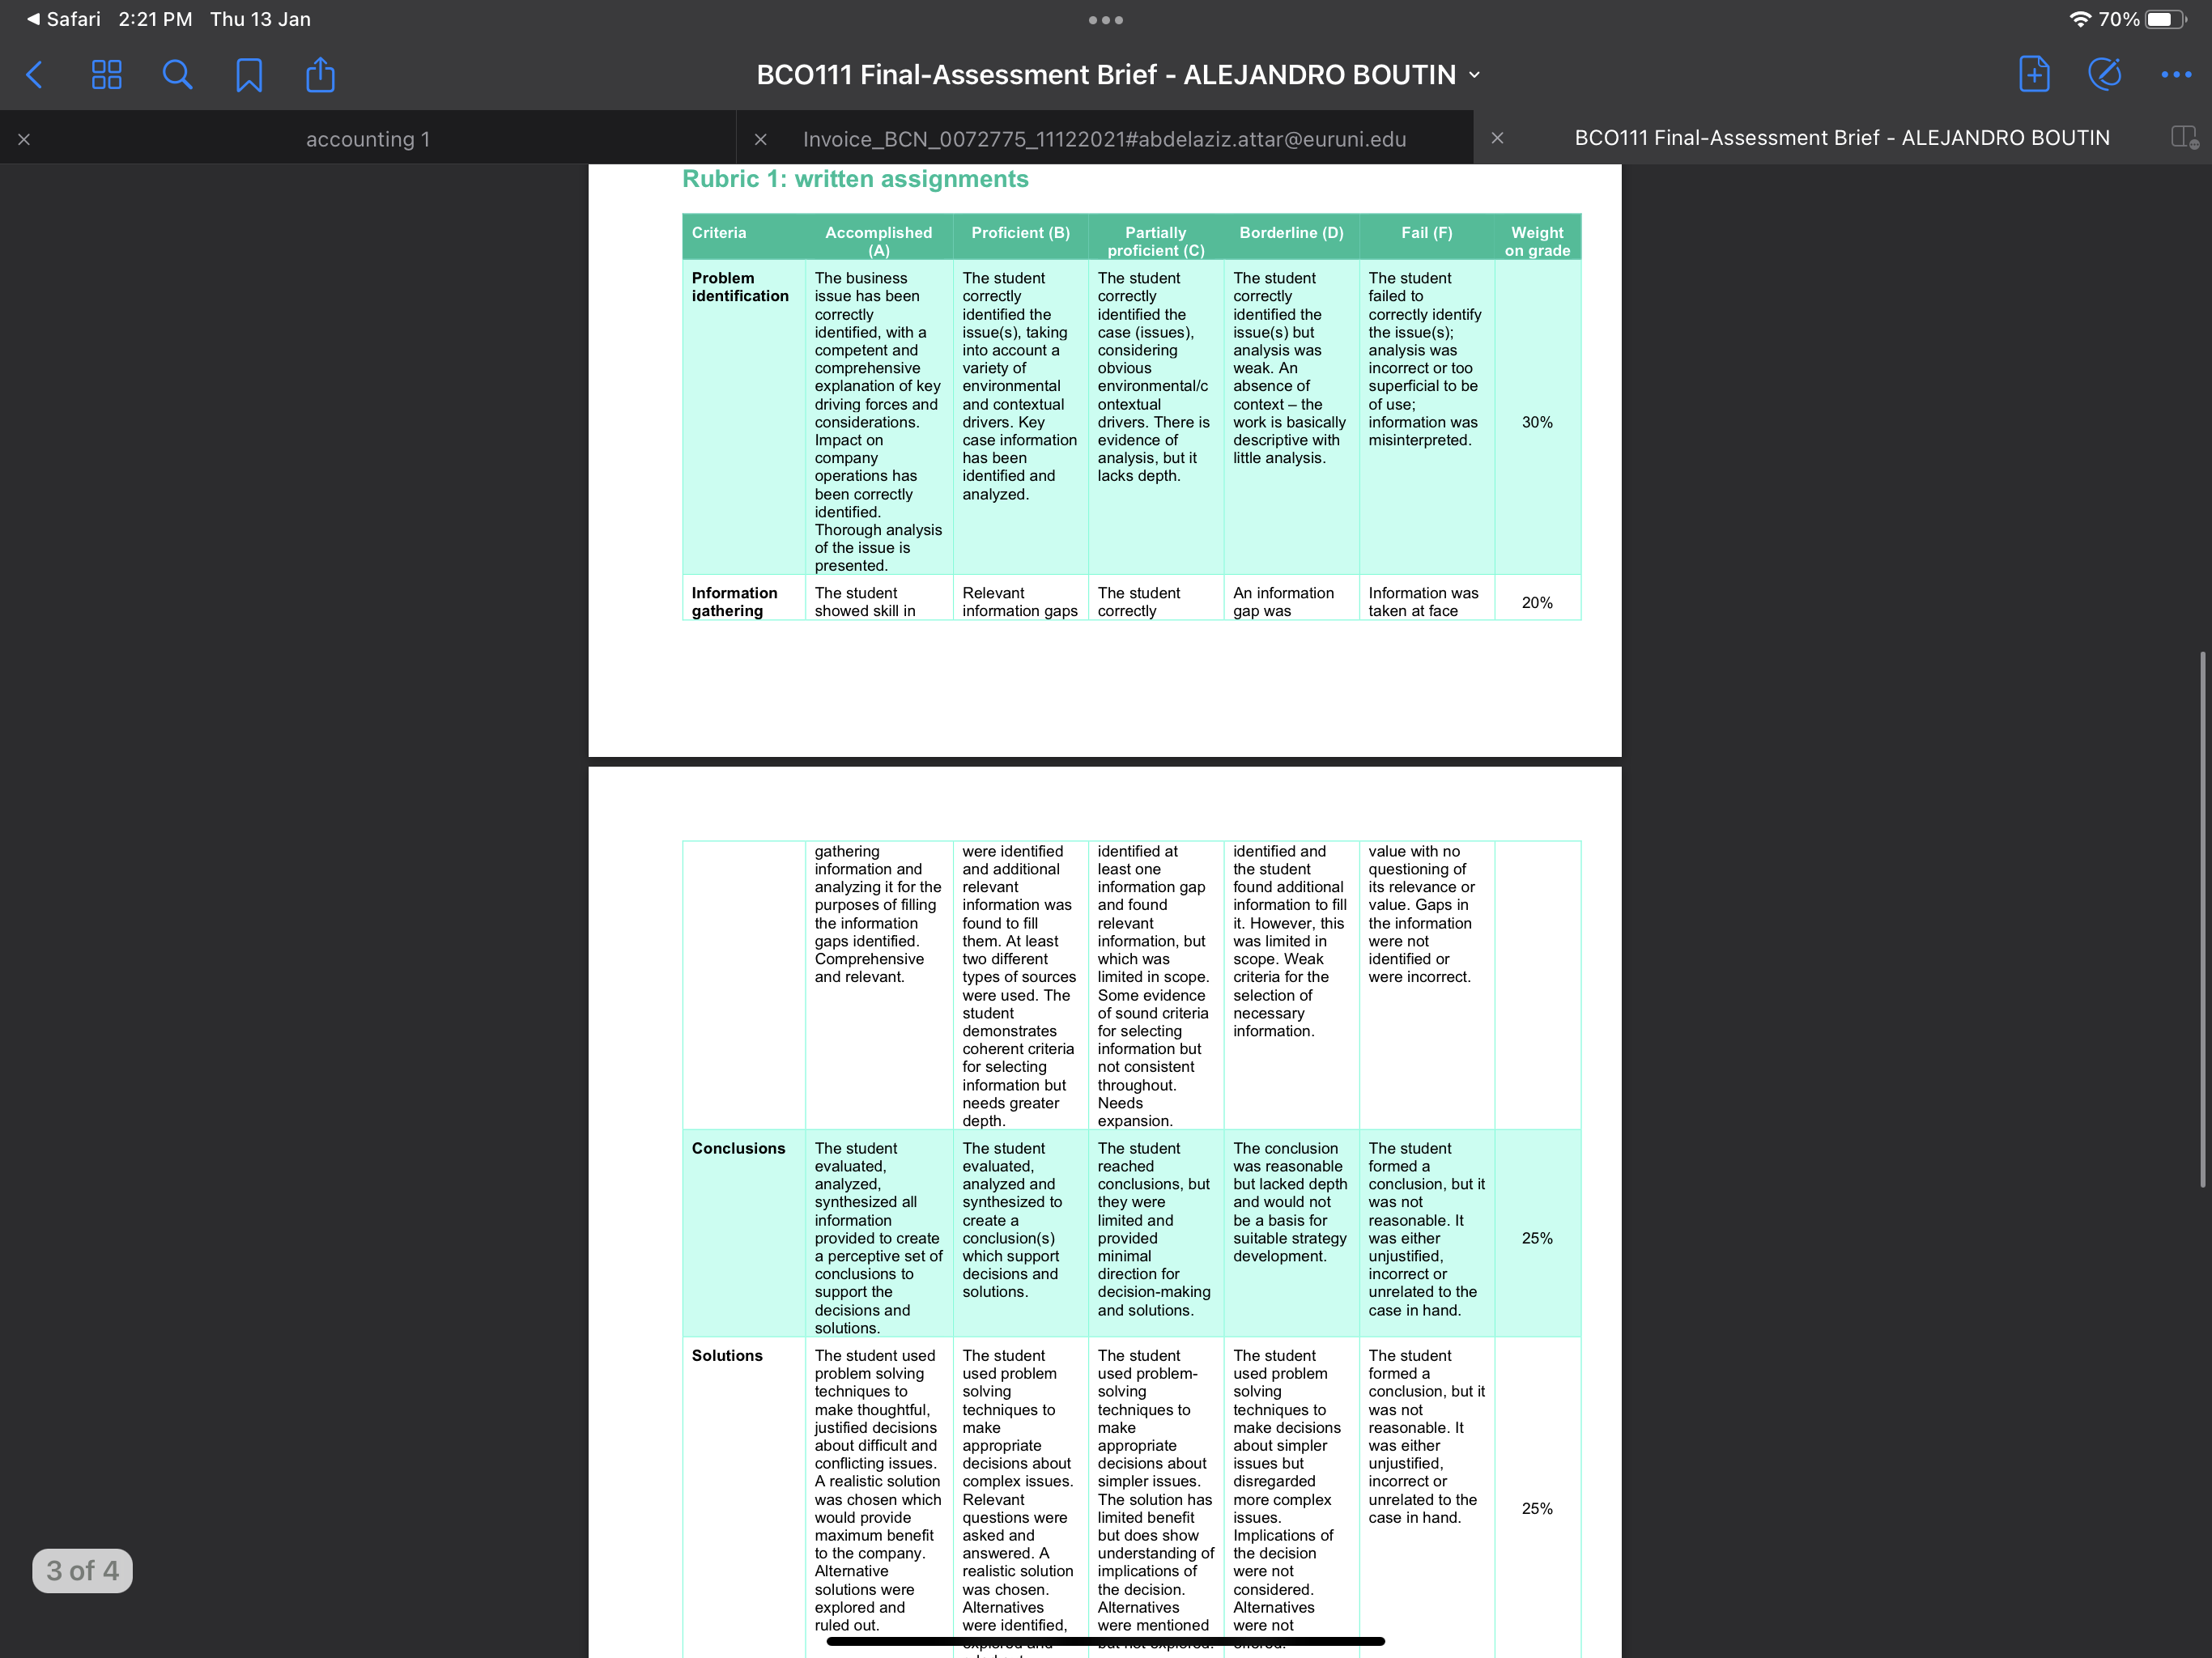The width and height of the screenshot is (2212, 1658).
Task: Toggle the pen annotation mode
Action: 2104,74
